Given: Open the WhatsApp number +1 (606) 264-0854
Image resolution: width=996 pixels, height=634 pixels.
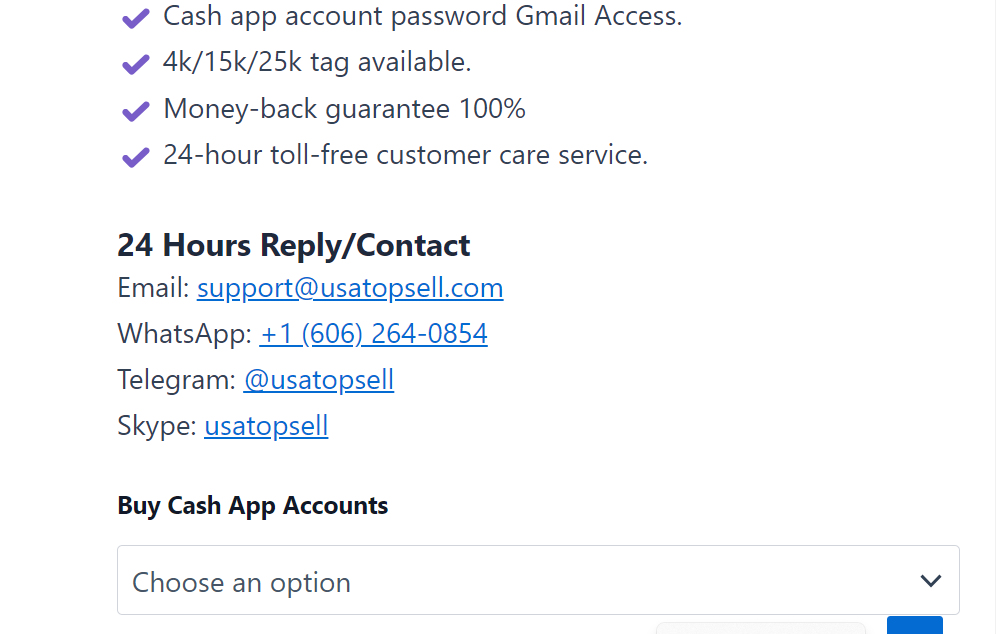Looking at the screenshot, I should [374, 334].
